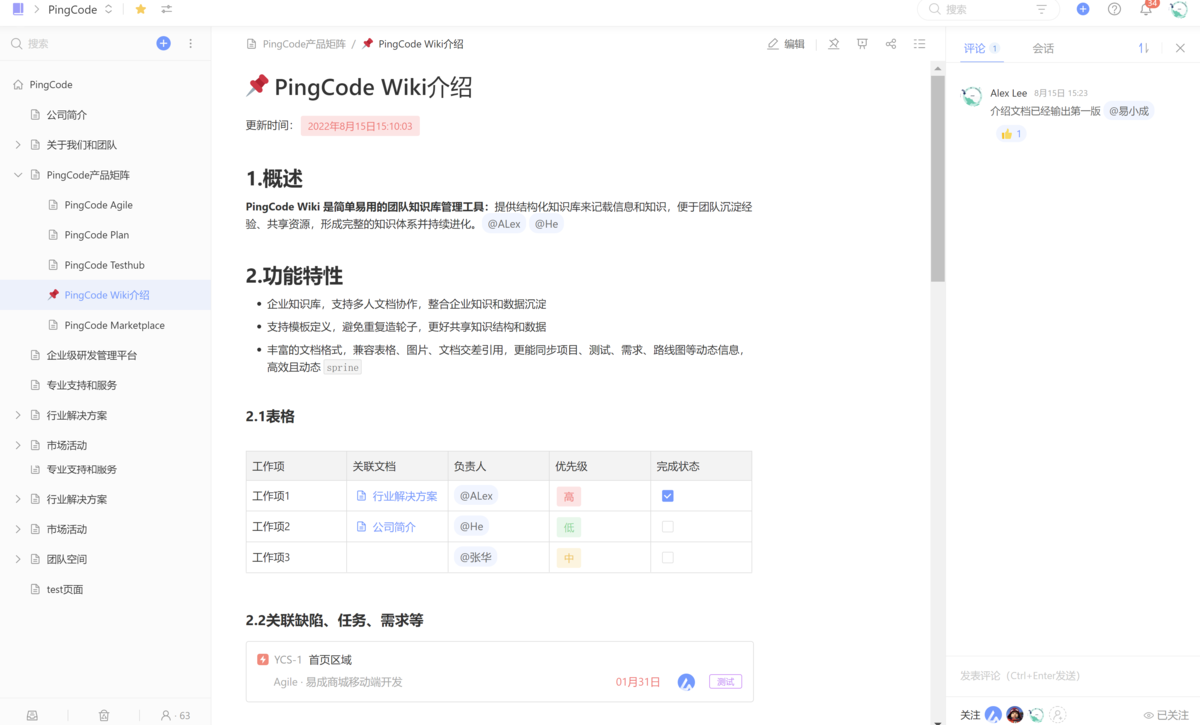Uncheck 工作项1 completion checkbox
Screen dimensions: 1200x725
coord(667,495)
